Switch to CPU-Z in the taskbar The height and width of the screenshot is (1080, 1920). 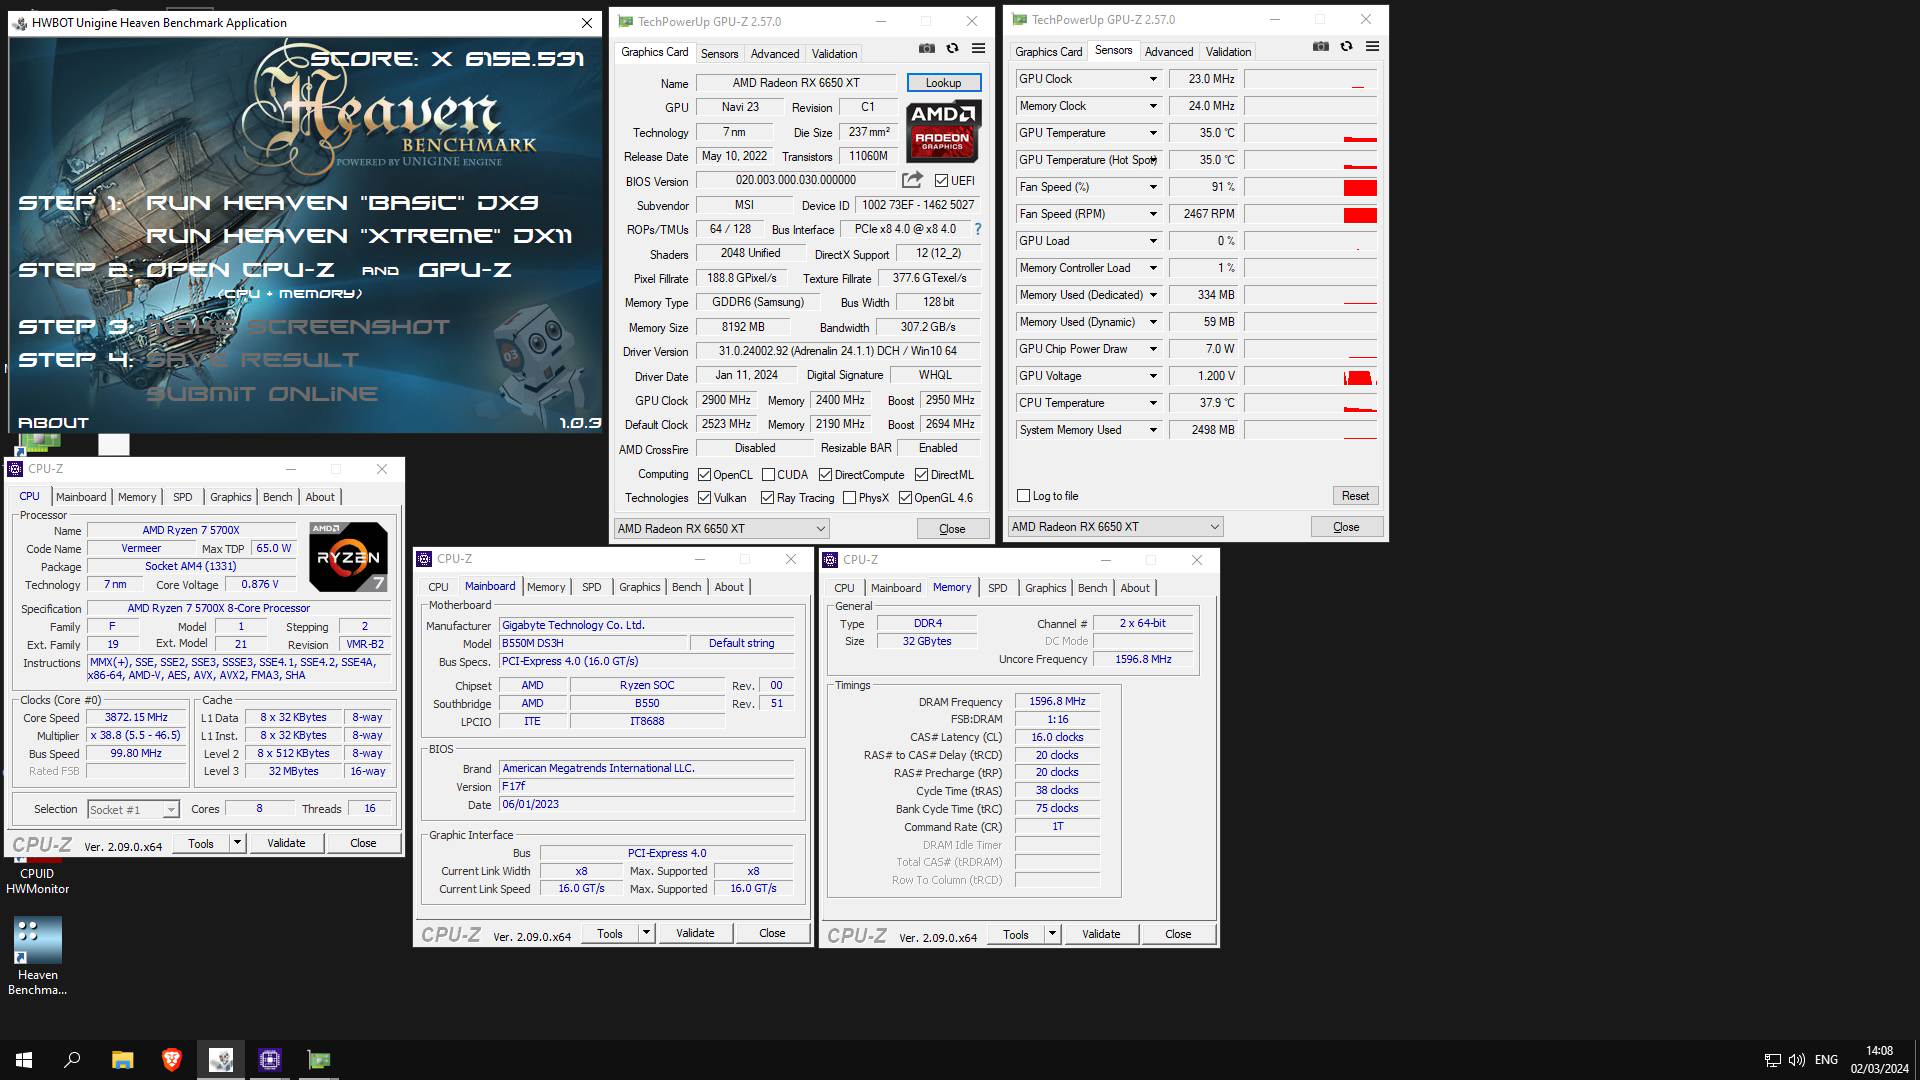tap(269, 1060)
